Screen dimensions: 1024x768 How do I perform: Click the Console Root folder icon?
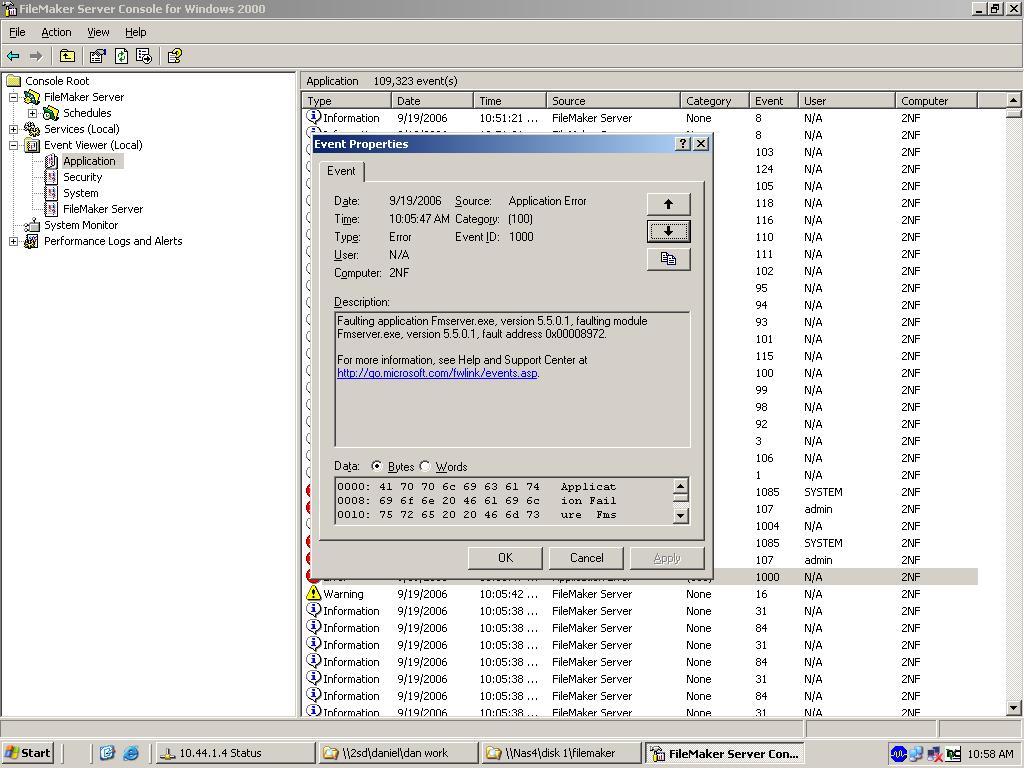[14, 81]
